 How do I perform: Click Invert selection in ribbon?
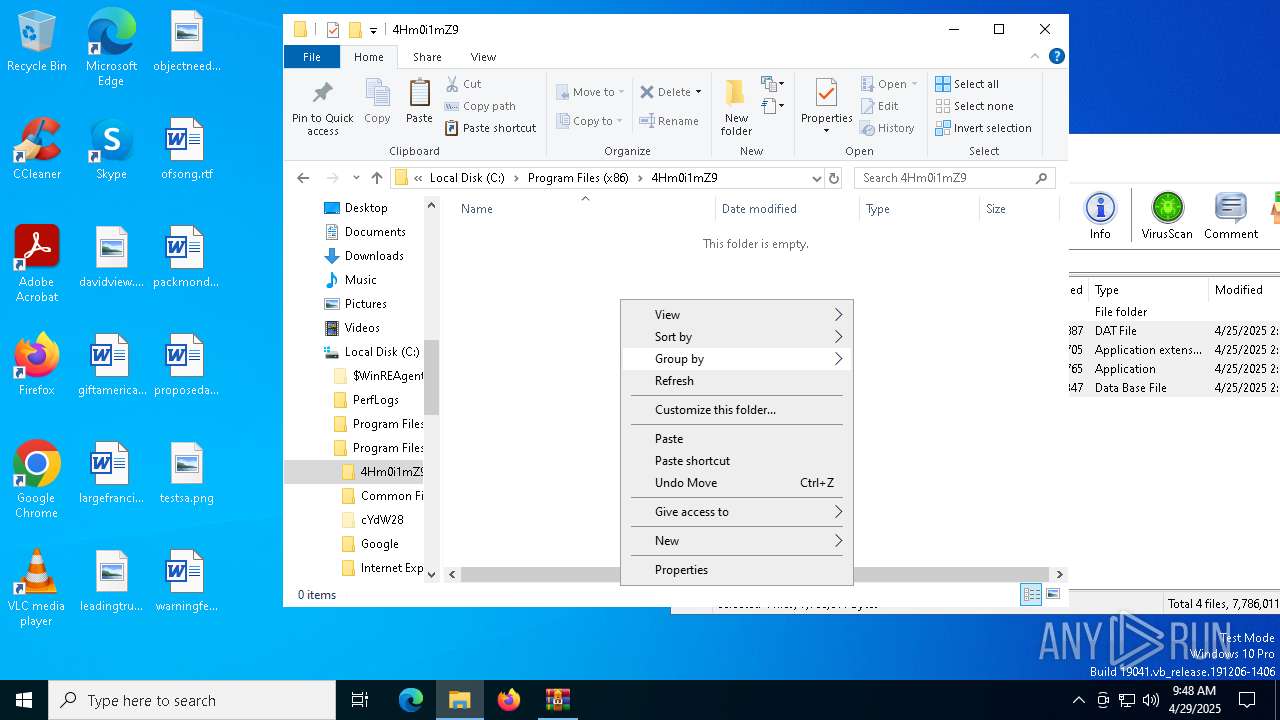(983, 128)
